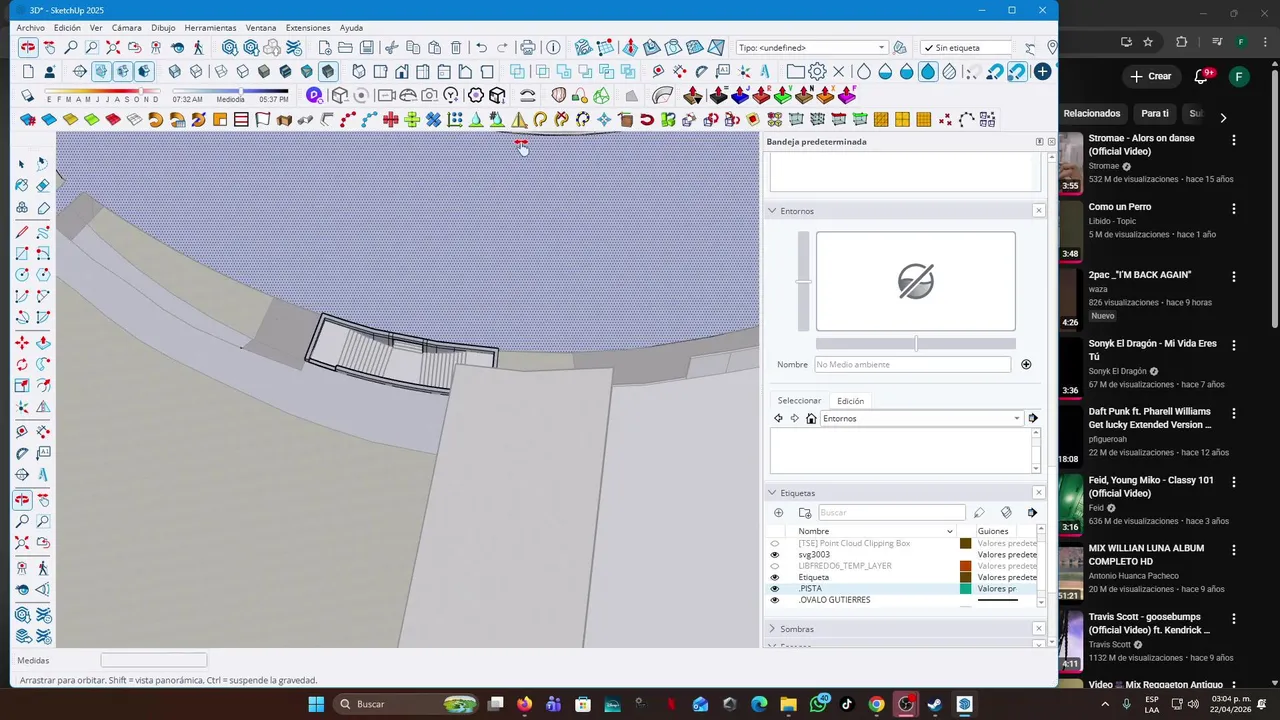1280x720 pixels.
Task: Open Travis Scott goosebumps video link
Action: [1149, 624]
